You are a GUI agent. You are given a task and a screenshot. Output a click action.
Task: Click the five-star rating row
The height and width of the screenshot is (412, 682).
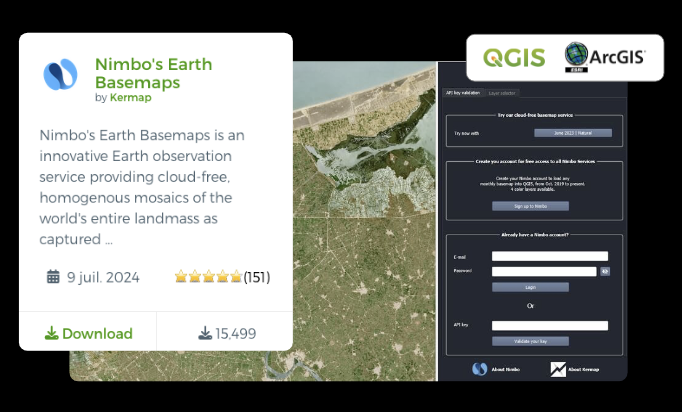pyautogui.click(x=208, y=277)
